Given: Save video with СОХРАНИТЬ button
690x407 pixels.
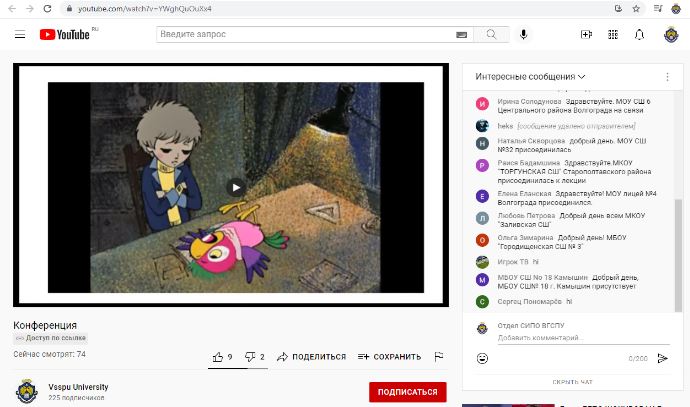Looking at the screenshot, I should (x=389, y=357).
